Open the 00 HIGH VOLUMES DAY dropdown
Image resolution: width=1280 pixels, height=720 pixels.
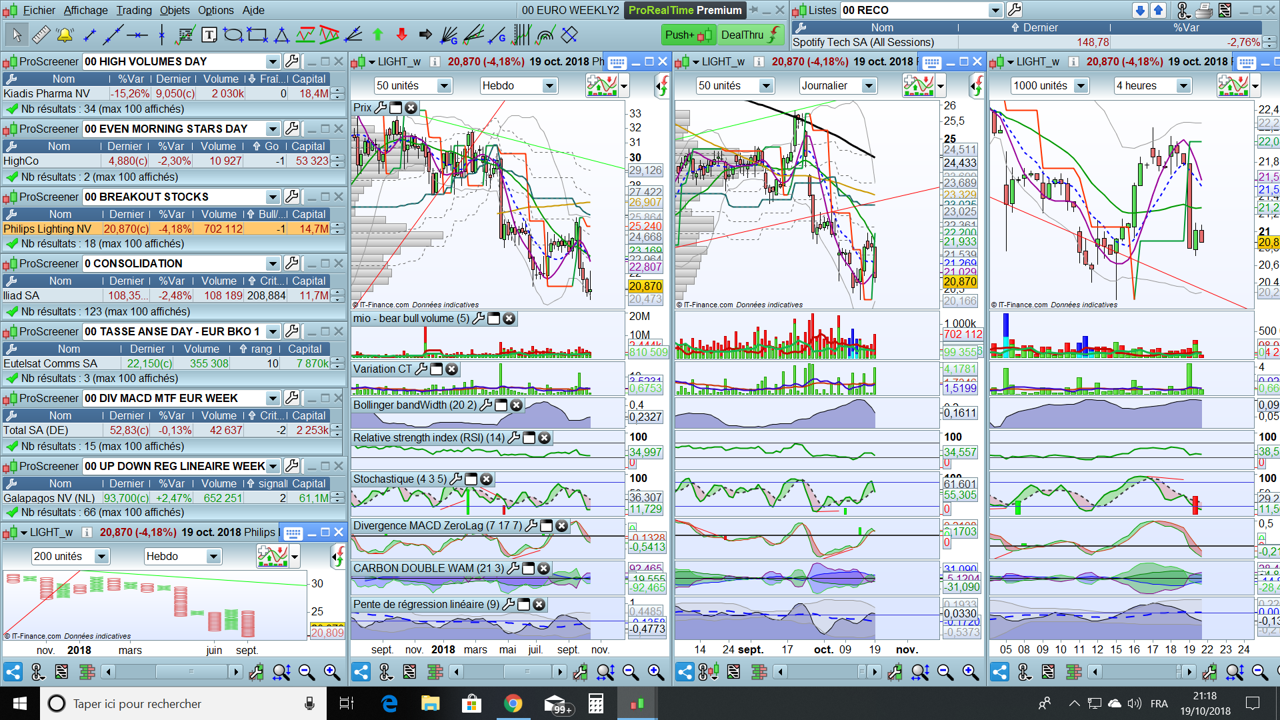(272, 62)
